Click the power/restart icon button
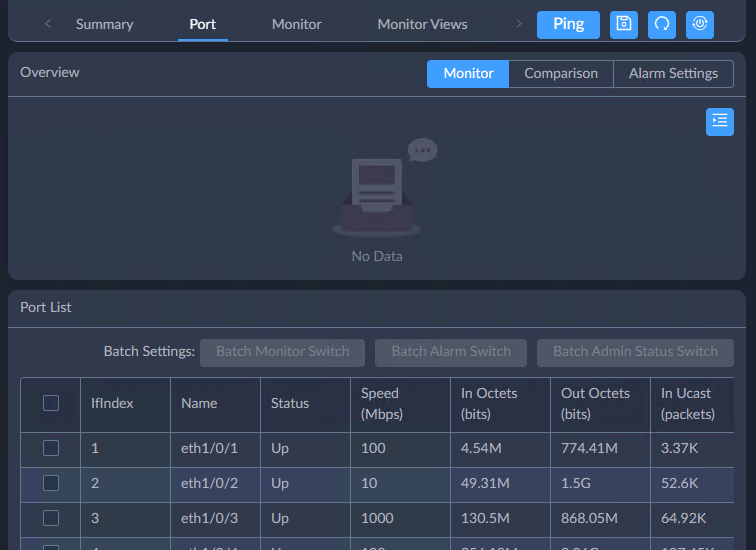Image resolution: width=756 pixels, height=550 pixels. [x=700, y=25]
